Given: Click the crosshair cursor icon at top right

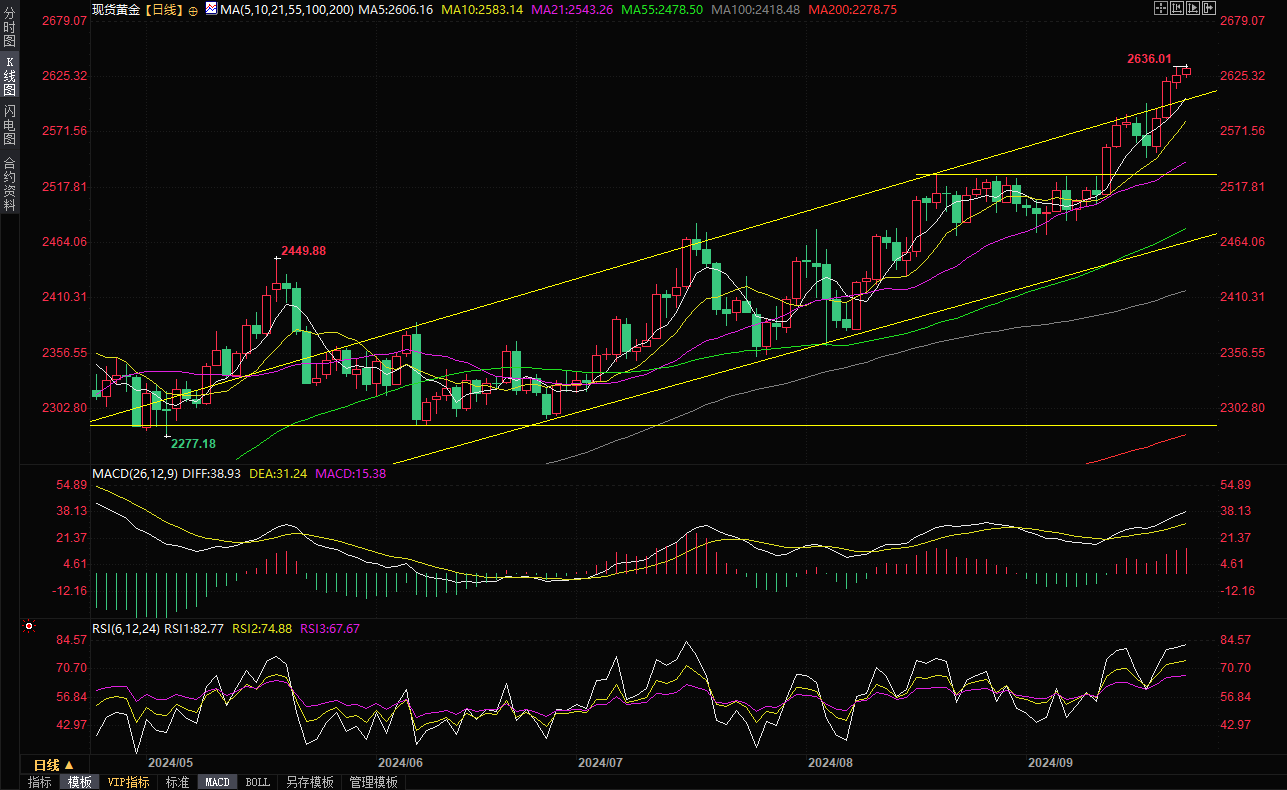Looking at the screenshot, I should coord(1160,8).
